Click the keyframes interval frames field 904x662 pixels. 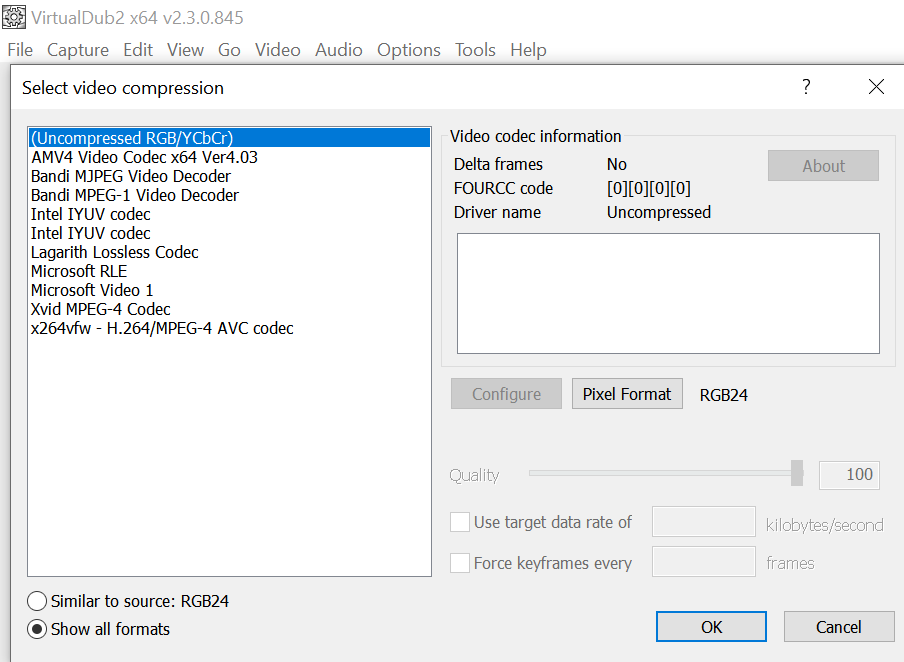pos(703,562)
